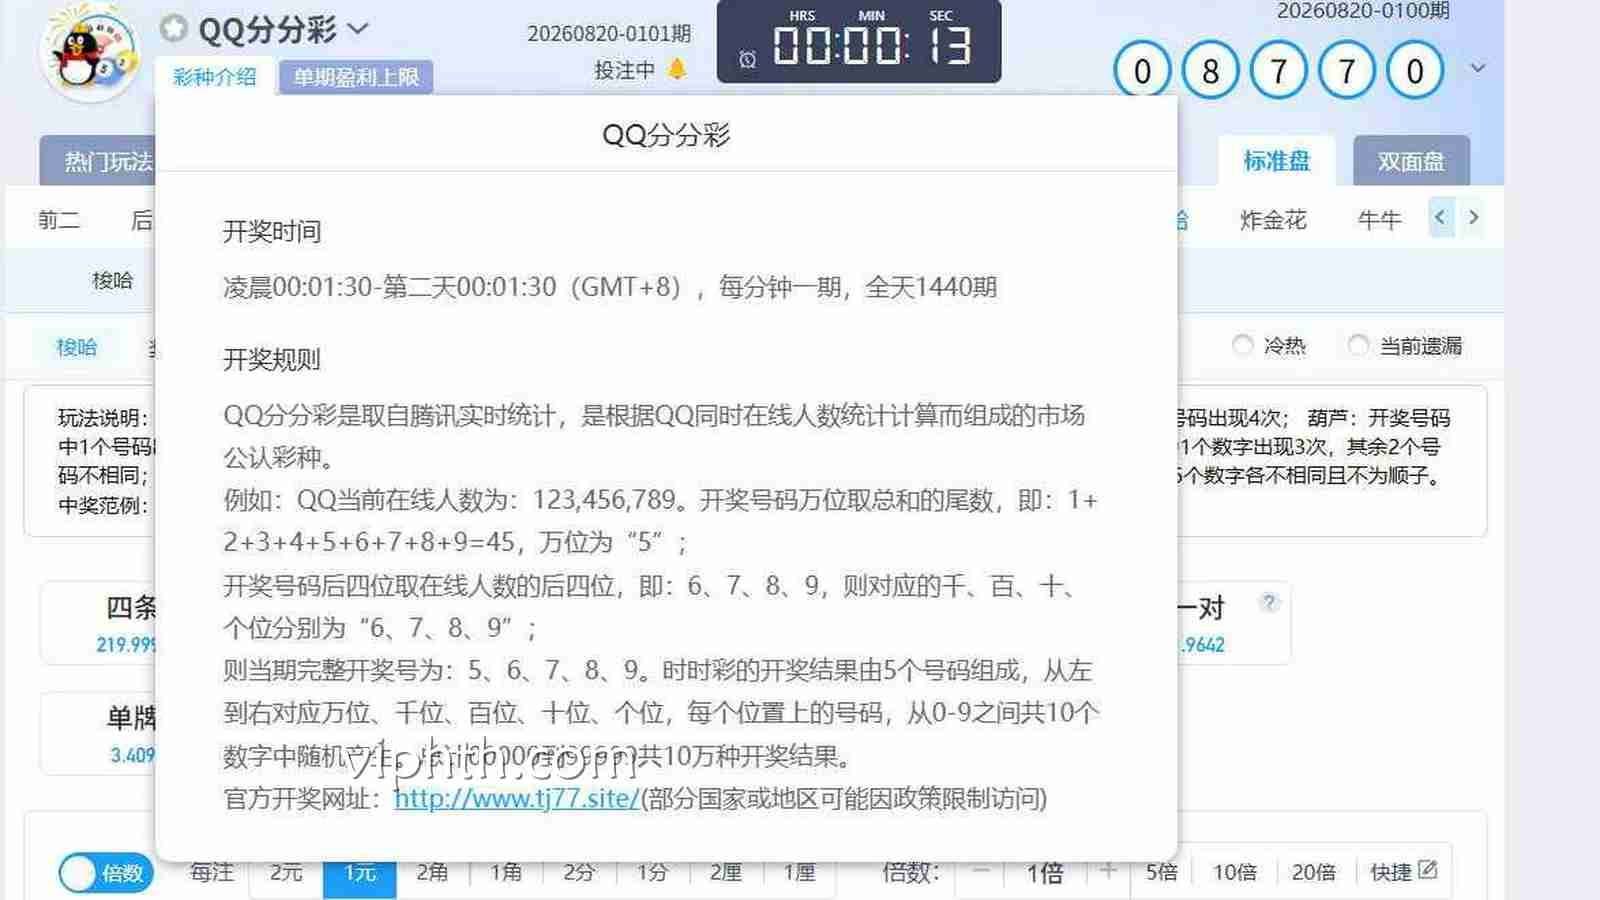This screenshot has width=1600, height=900.
Task: Click the 四条 bet option card
Action: click(99, 623)
